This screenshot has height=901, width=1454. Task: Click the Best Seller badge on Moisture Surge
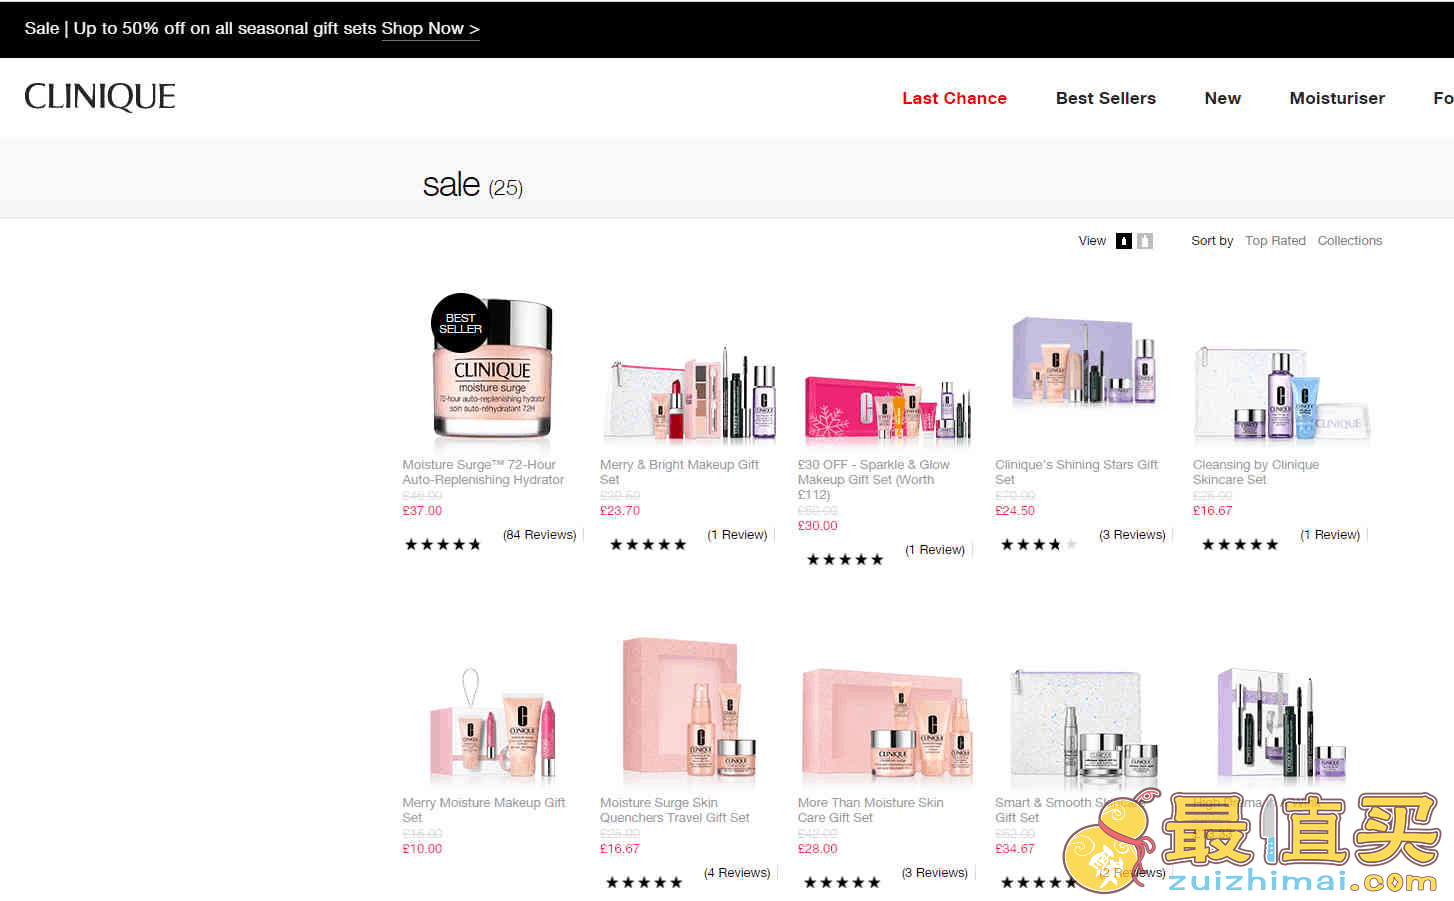pos(460,323)
